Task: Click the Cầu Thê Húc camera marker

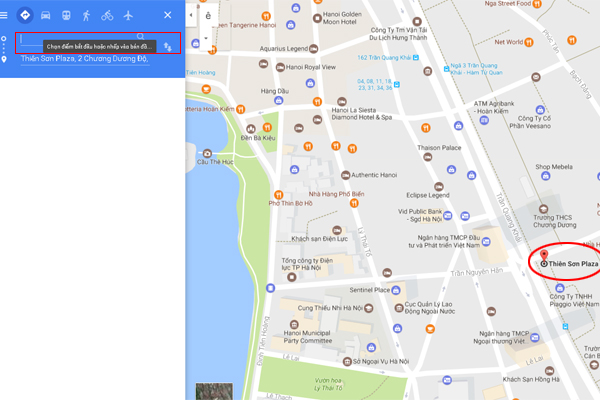Action: point(207,154)
